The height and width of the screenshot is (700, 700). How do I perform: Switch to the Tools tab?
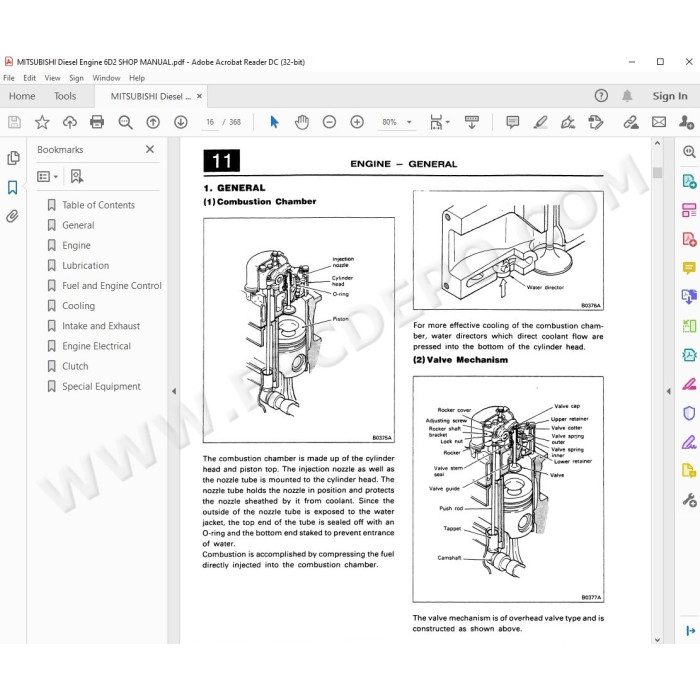[65, 96]
